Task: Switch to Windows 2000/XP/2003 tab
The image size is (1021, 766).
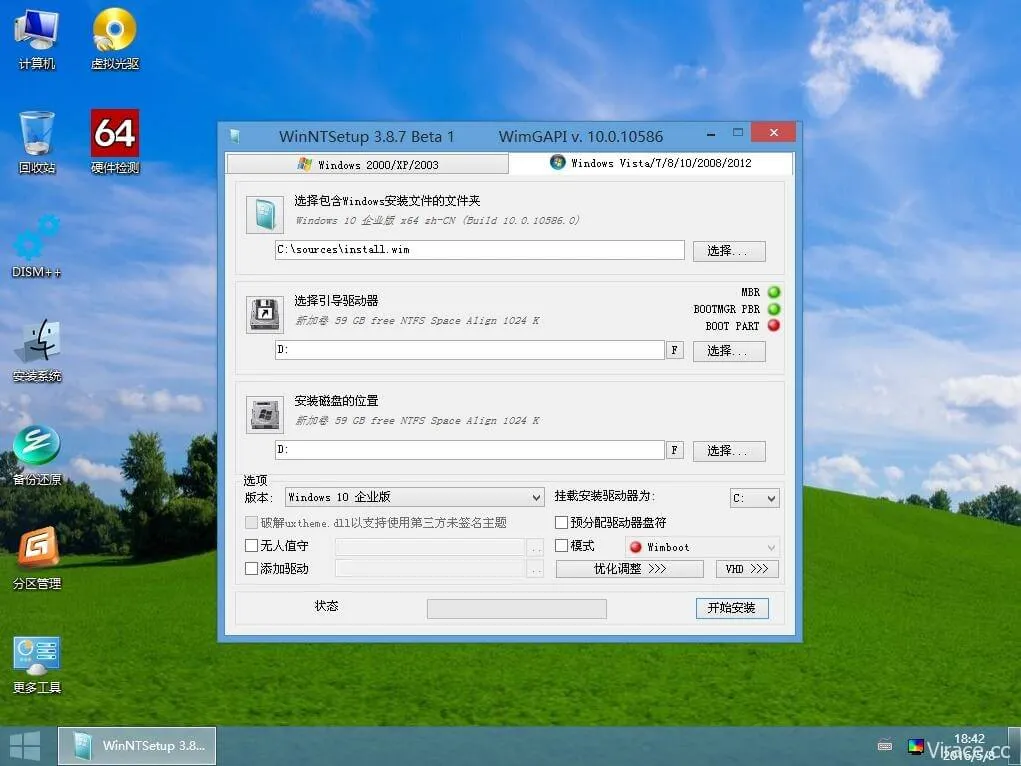Action: (x=367, y=165)
